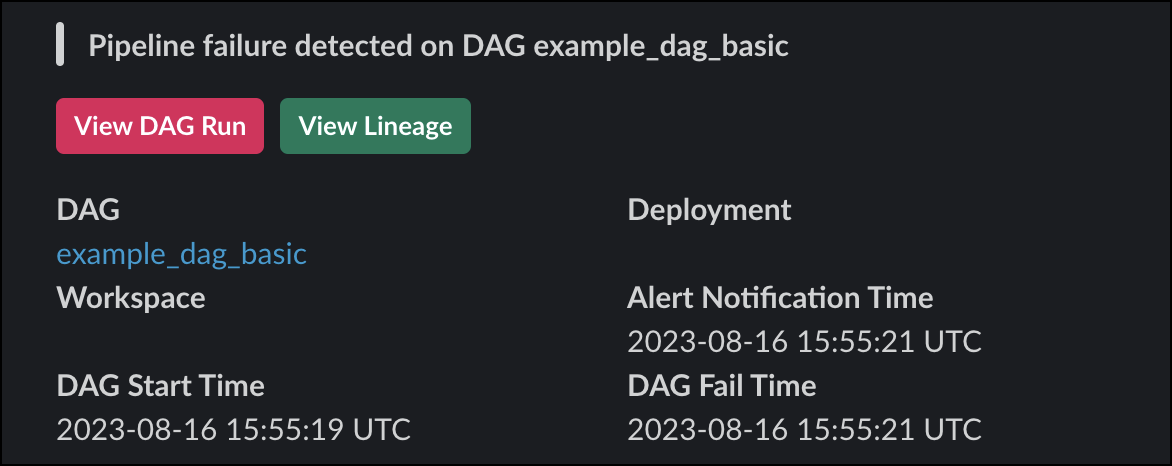This screenshot has width=1172, height=466.
Task: Select the DAG Fail Time label
Action: (722, 385)
